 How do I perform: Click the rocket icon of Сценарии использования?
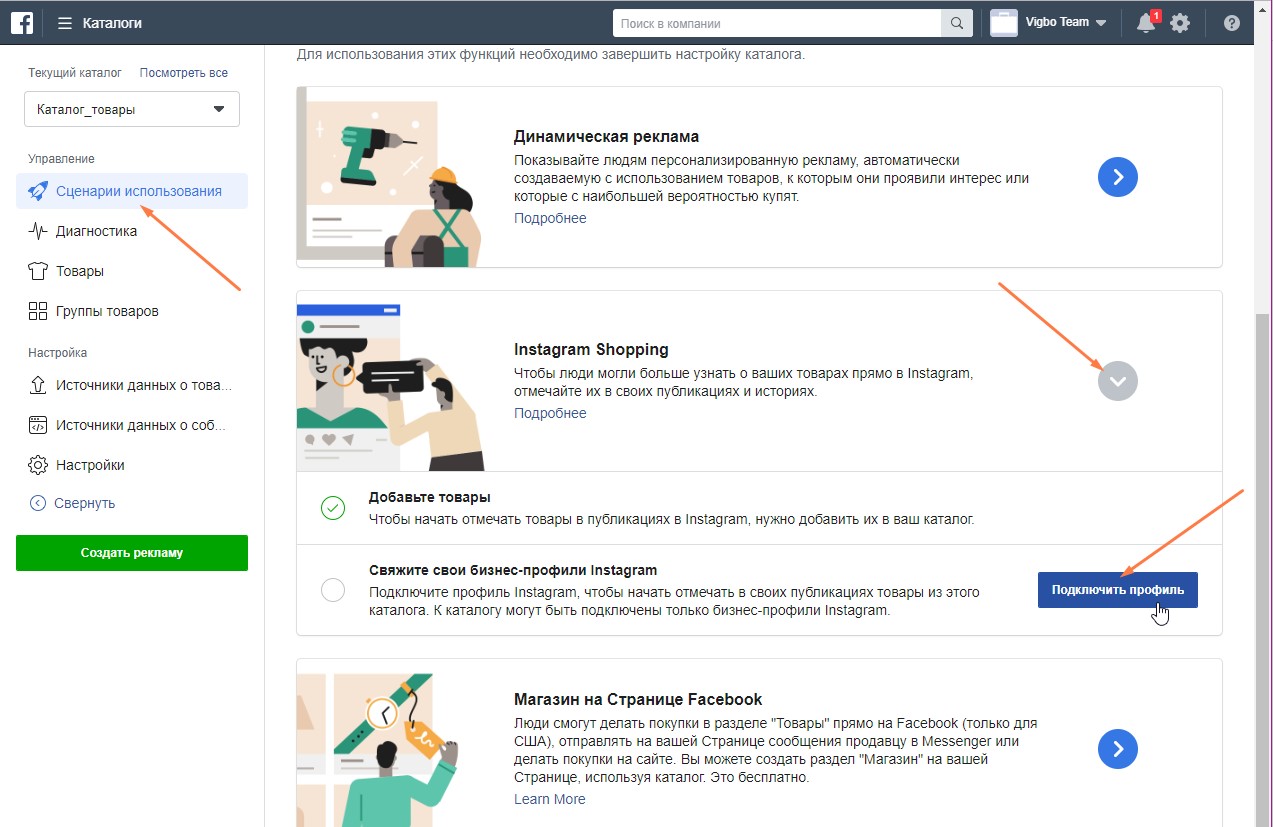[38, 191]
